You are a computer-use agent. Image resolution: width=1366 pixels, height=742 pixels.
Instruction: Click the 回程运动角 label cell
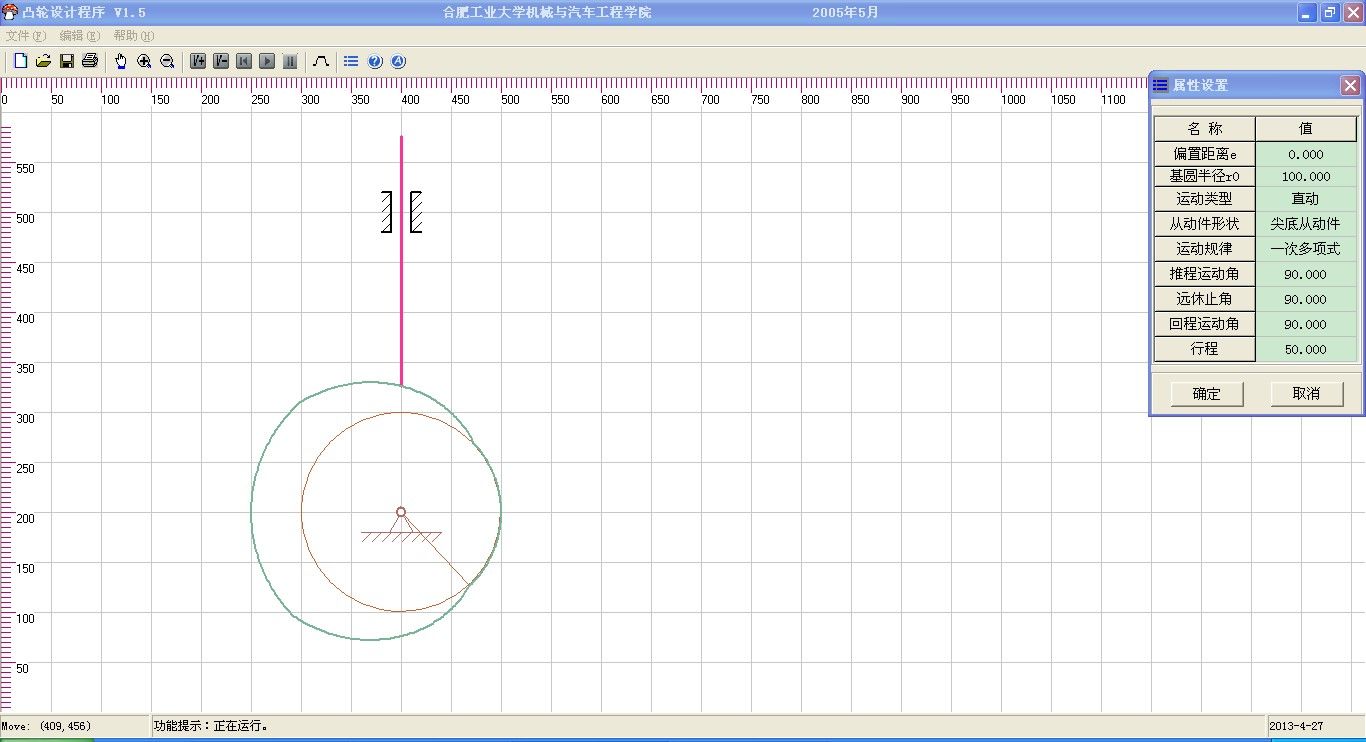(1205, 324)
